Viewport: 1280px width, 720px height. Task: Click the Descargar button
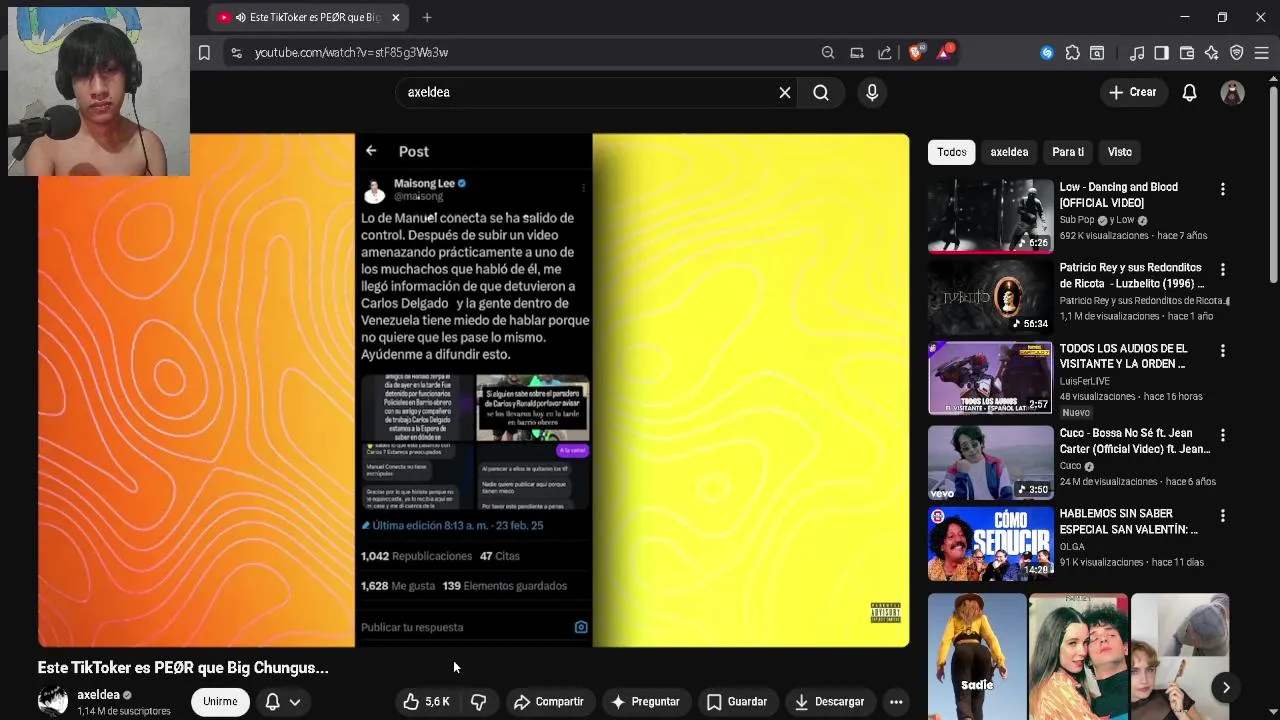coord(829,702)
